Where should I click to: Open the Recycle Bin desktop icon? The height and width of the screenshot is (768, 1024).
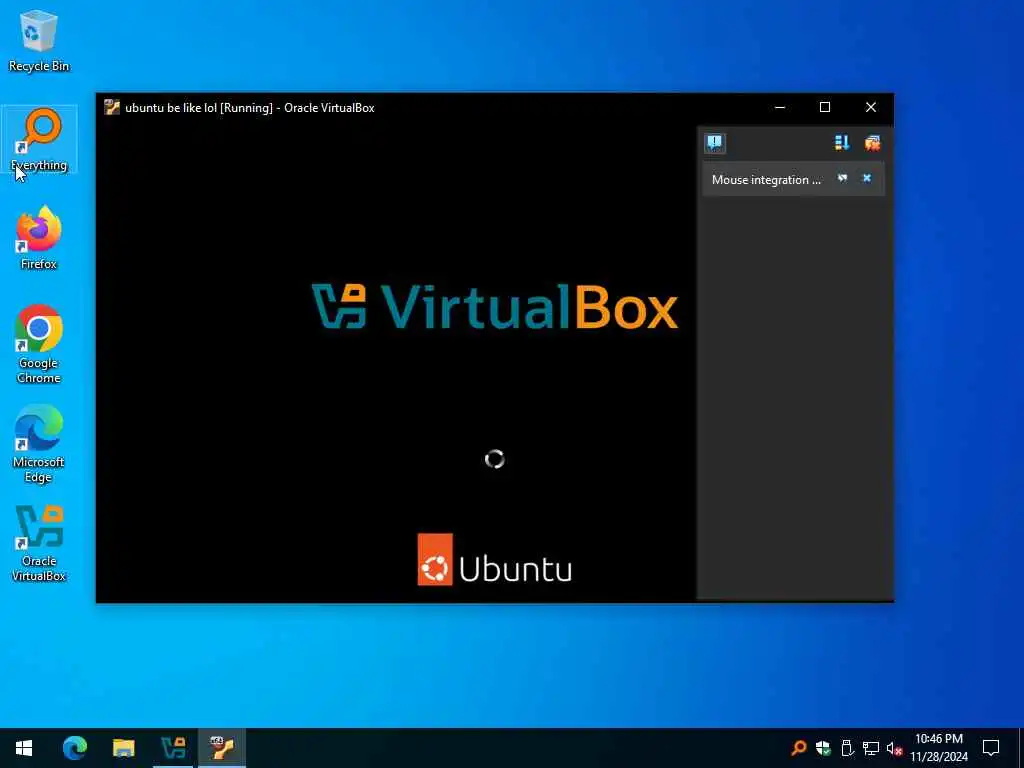click(39, 41)
